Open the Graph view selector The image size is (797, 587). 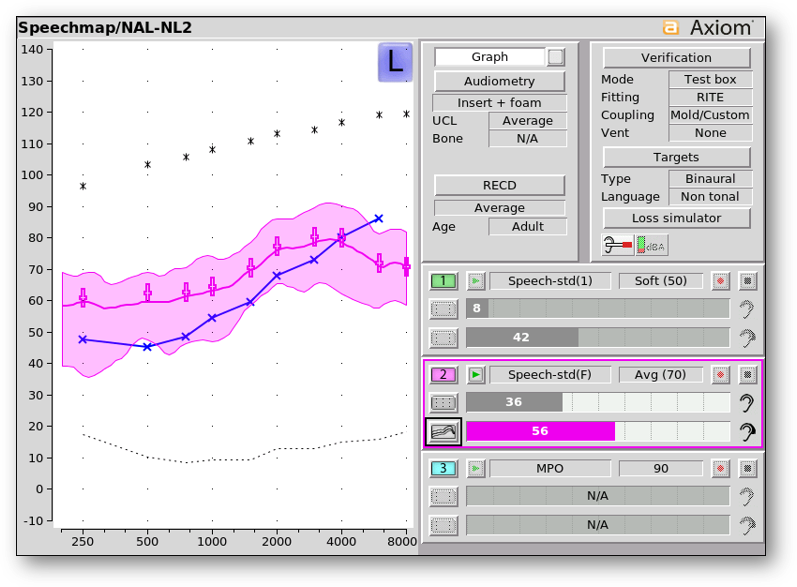coord(489,57)
